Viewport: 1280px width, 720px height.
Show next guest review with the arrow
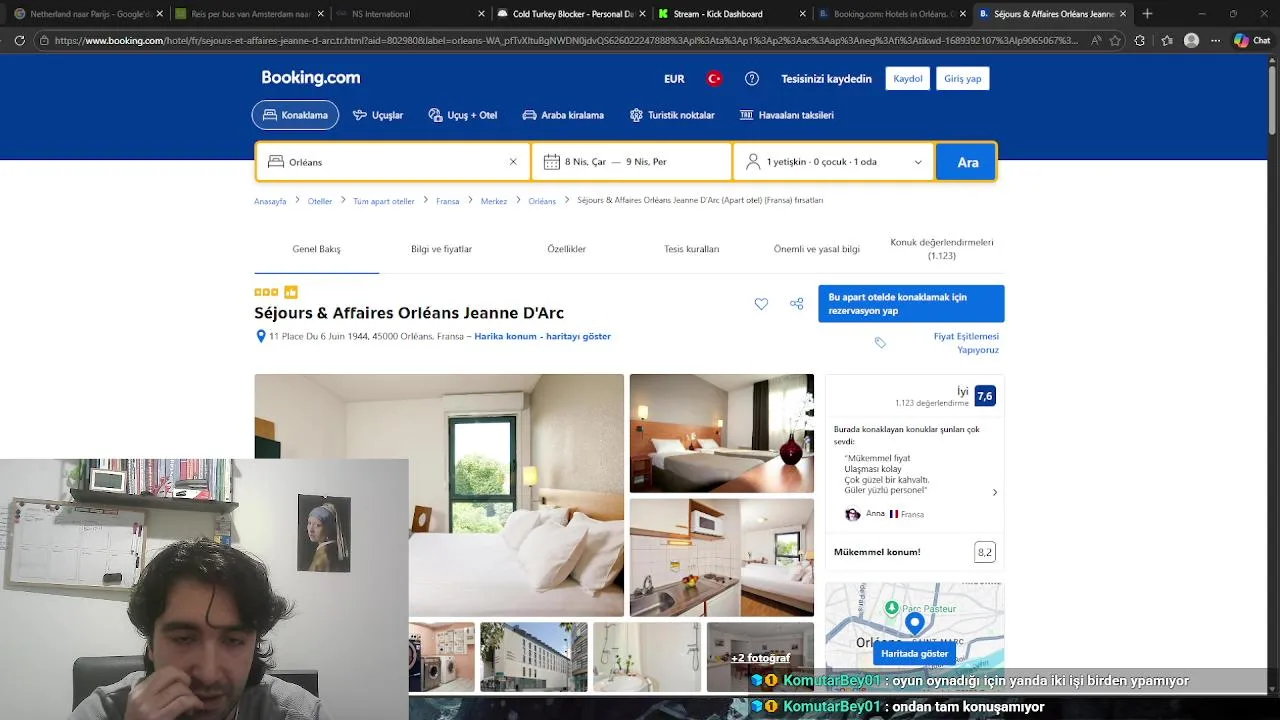point(994,492)
